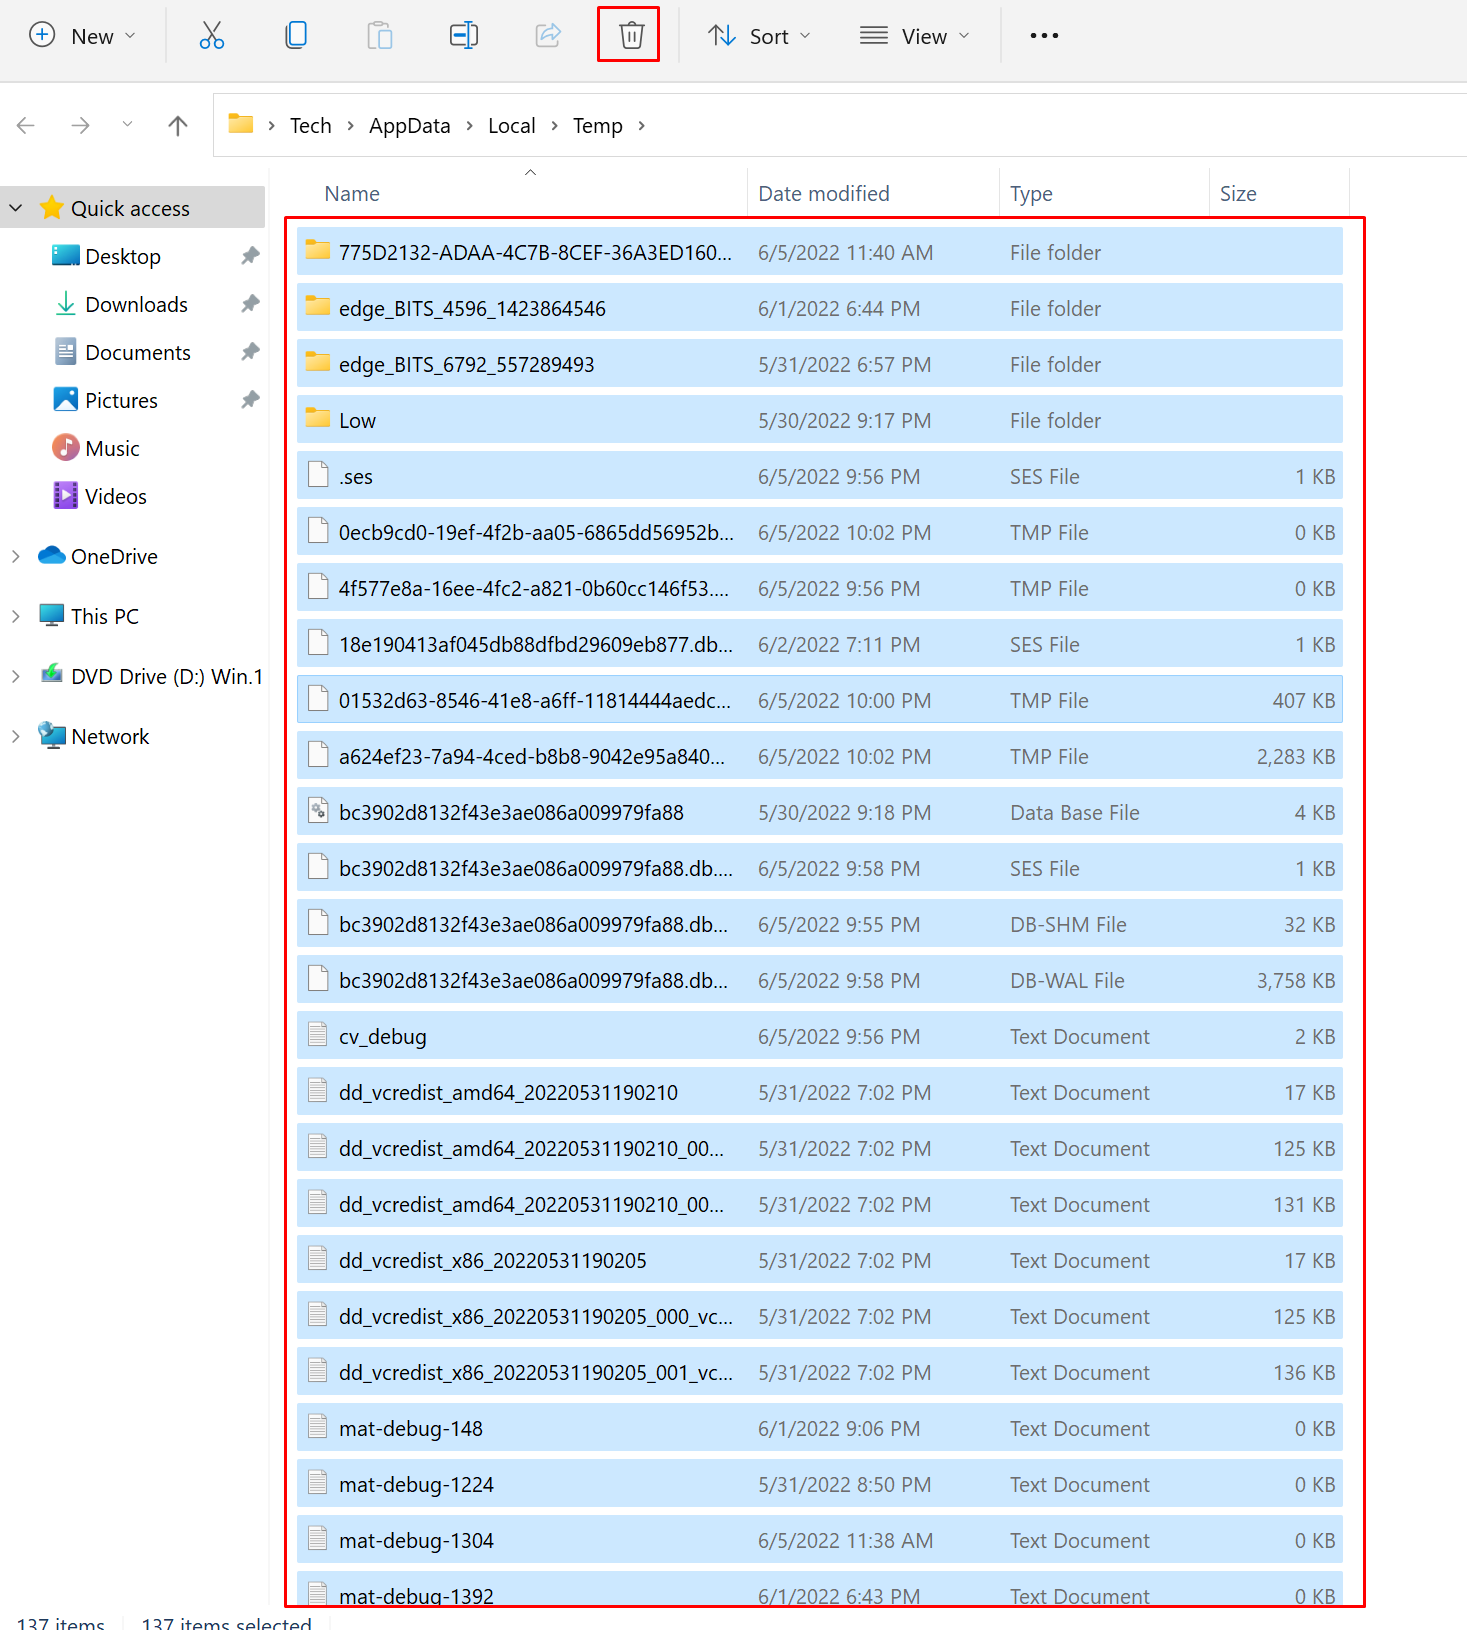This screenshot has height=1630, width=1467.
Task: Expand chevron after Temp in address bar
Action: [x=641, y=125]
